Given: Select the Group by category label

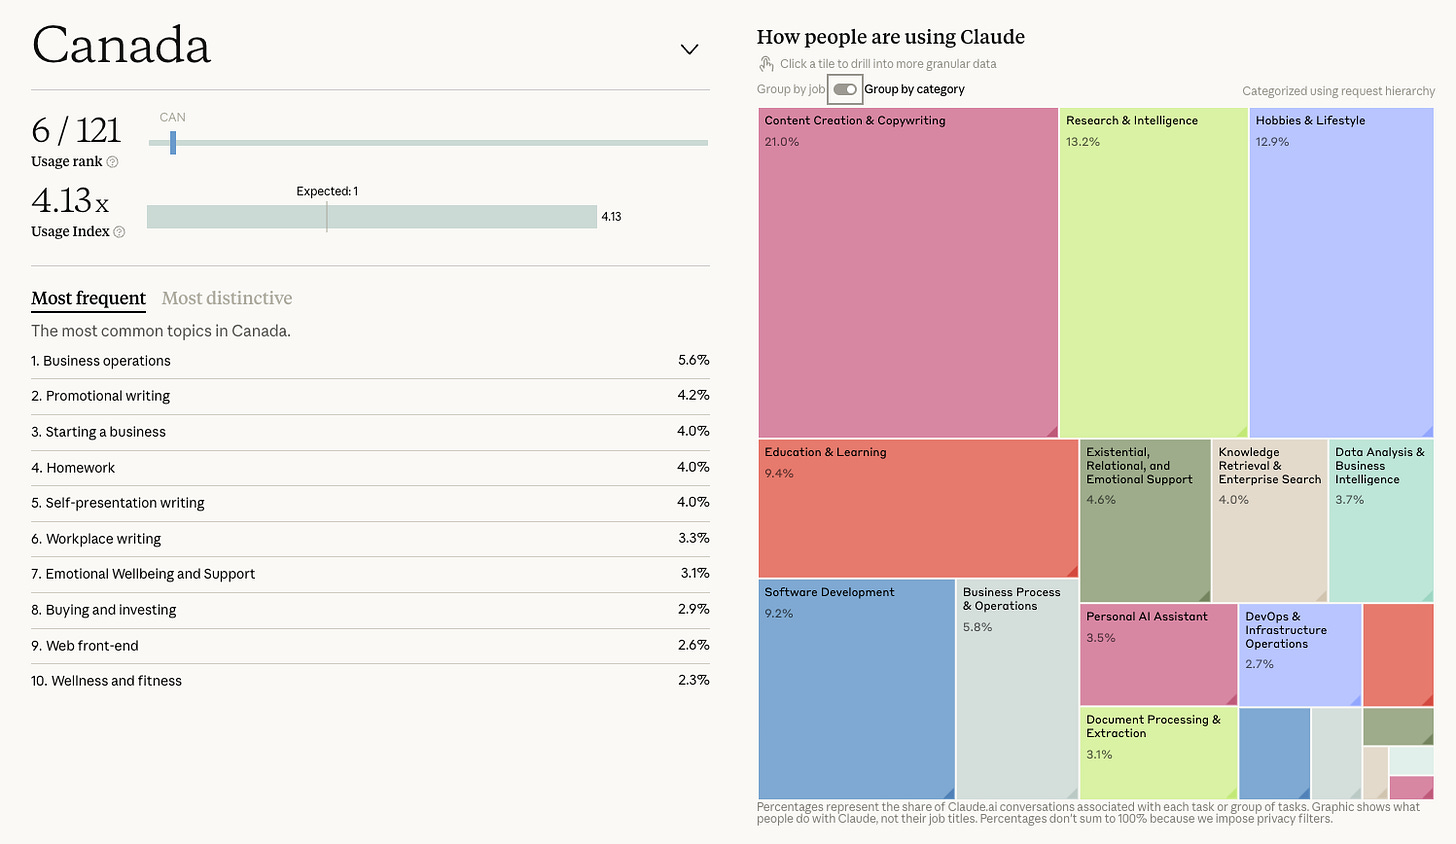Looking at the screenshot, I should pos(914,89).
